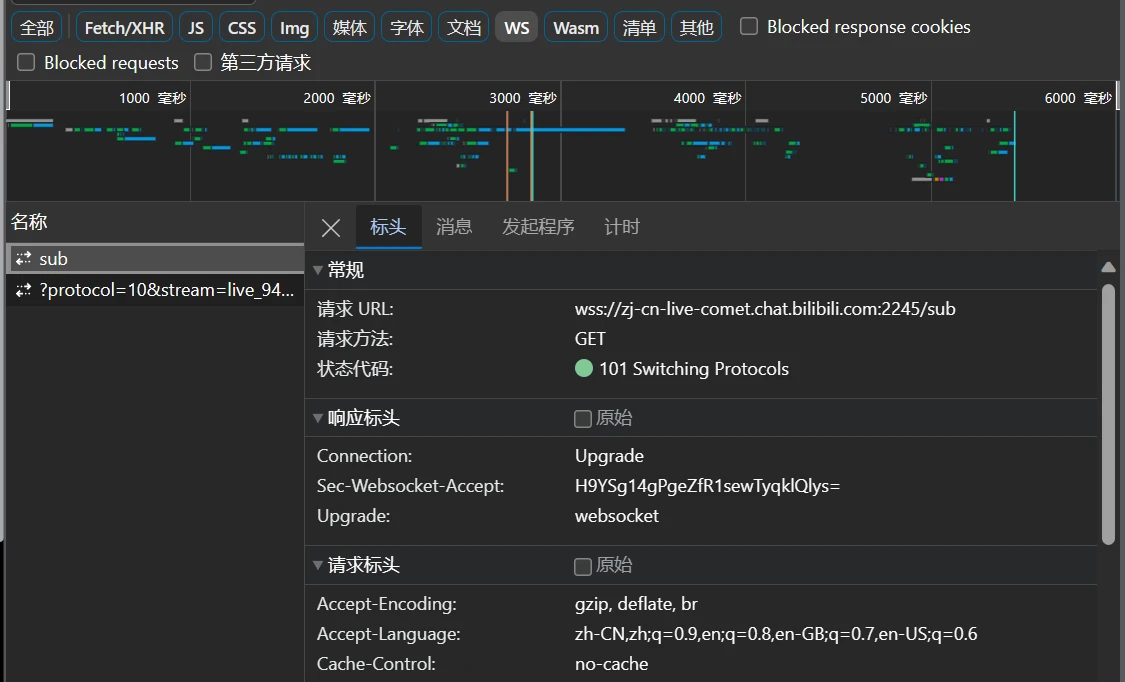The width and height of the screenshot is (1125, 682).
Task: Click the Accept-Language header value
Action: coord(776,634)
